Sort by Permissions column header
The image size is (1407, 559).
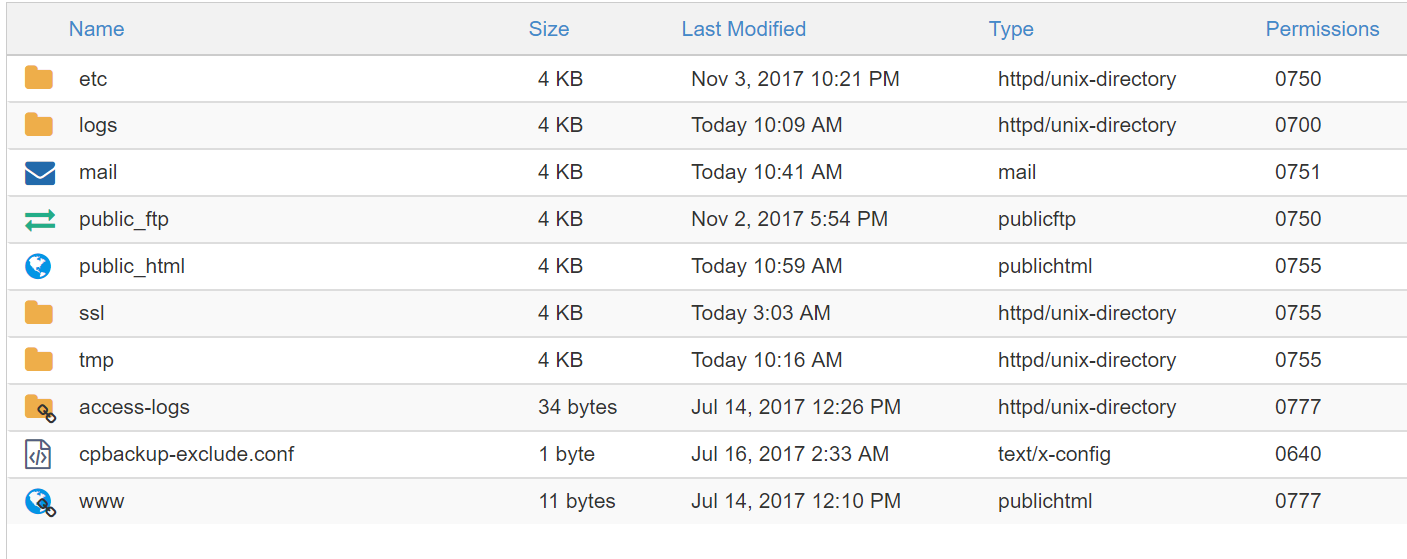pos(1322,29)
